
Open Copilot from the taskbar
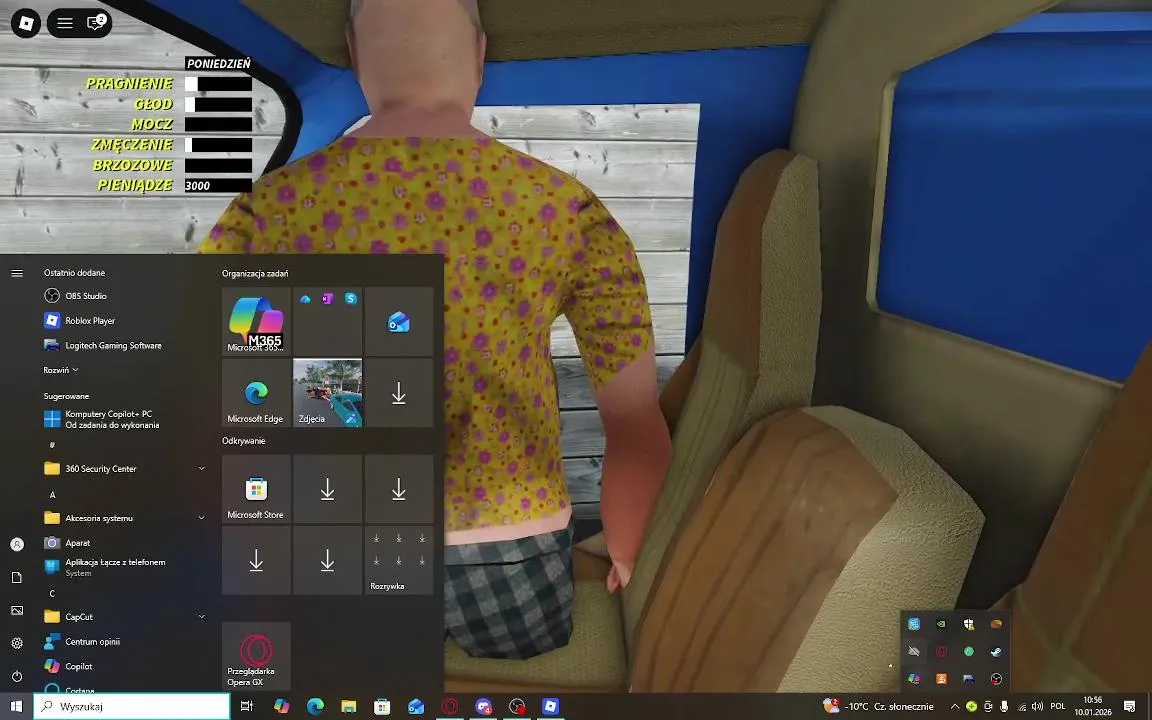281,706
